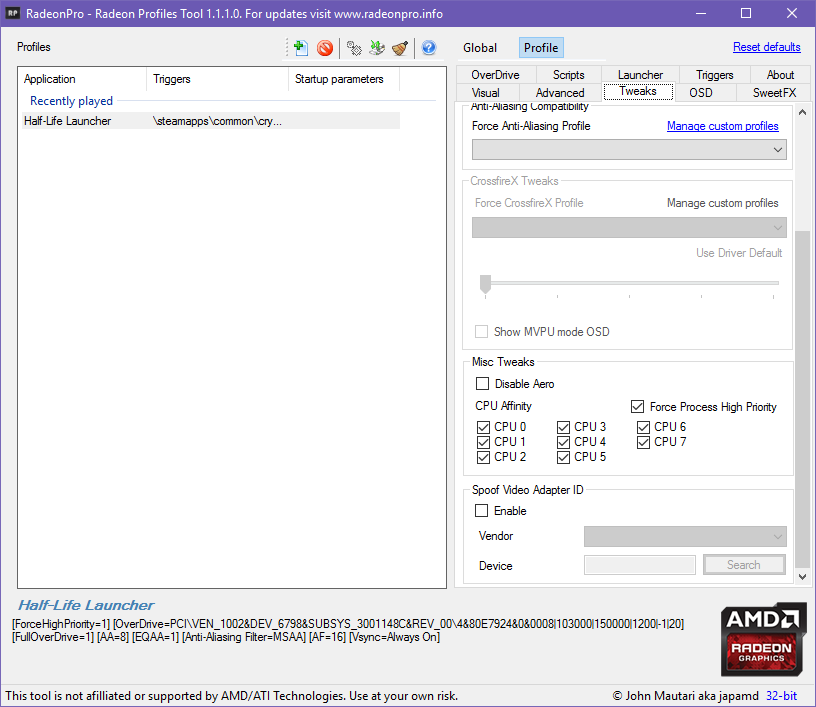Click the \steamapps\common\cry... trigger cell
The width and height of the screenshot is (816, 707).
point(217,121)
